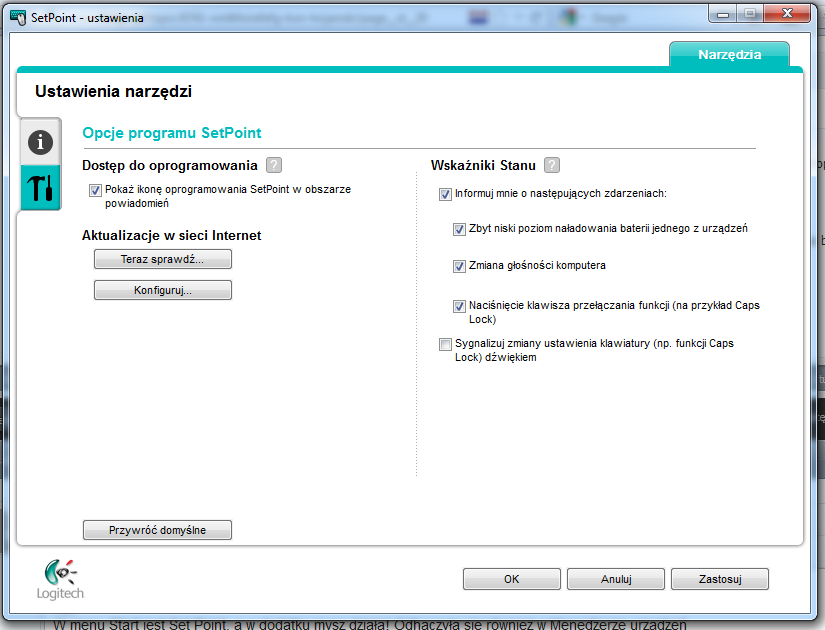Viewport: 825px width, 630px height.
Task: Switch to the Narzędzia tab
Action: (x=729, y=54)
